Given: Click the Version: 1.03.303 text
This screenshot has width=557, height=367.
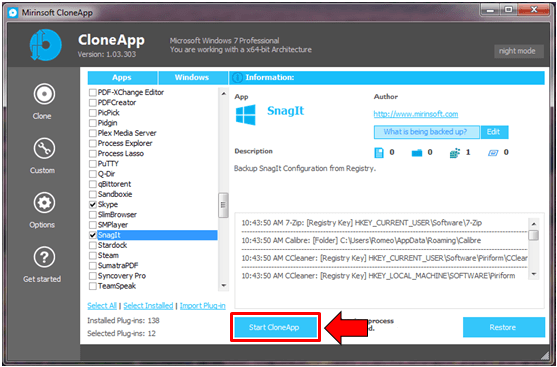Looking at the screenshot, I should point(107,54).
